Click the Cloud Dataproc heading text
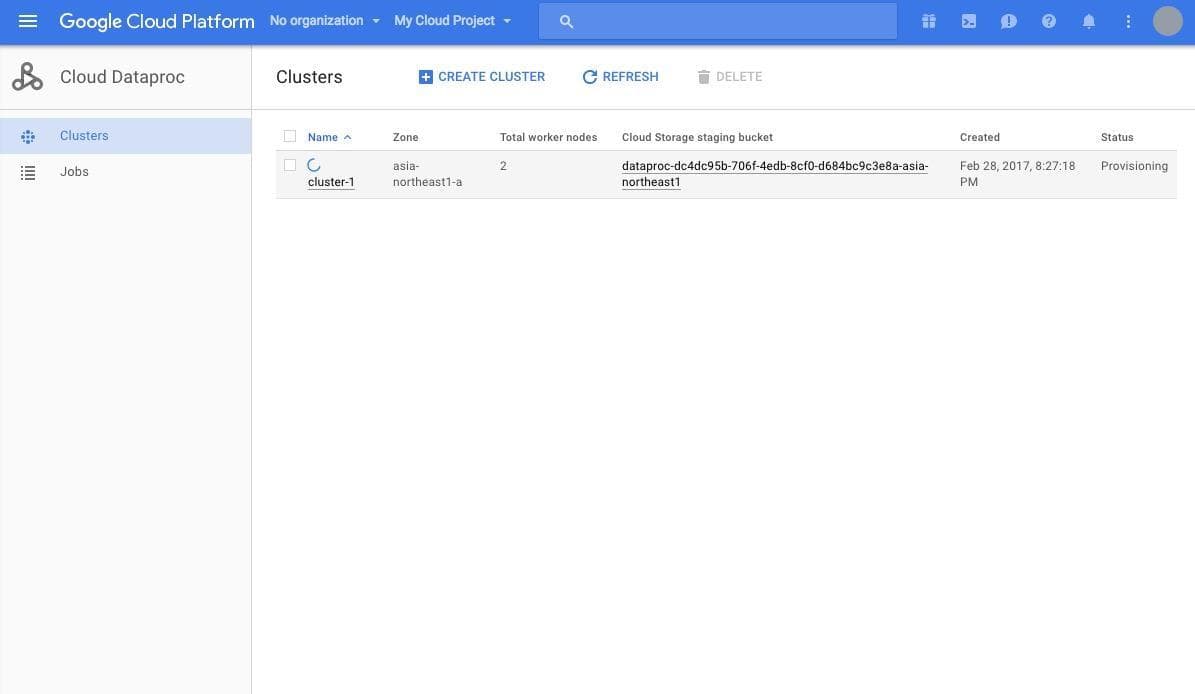 tap(122, 77)
